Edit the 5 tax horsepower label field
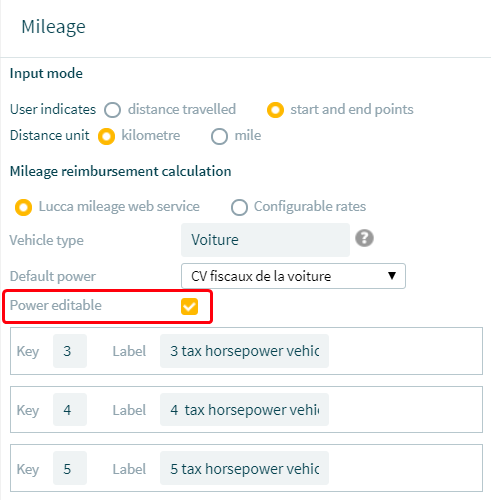Screen dimensions: 491x500 coord(244,468)
